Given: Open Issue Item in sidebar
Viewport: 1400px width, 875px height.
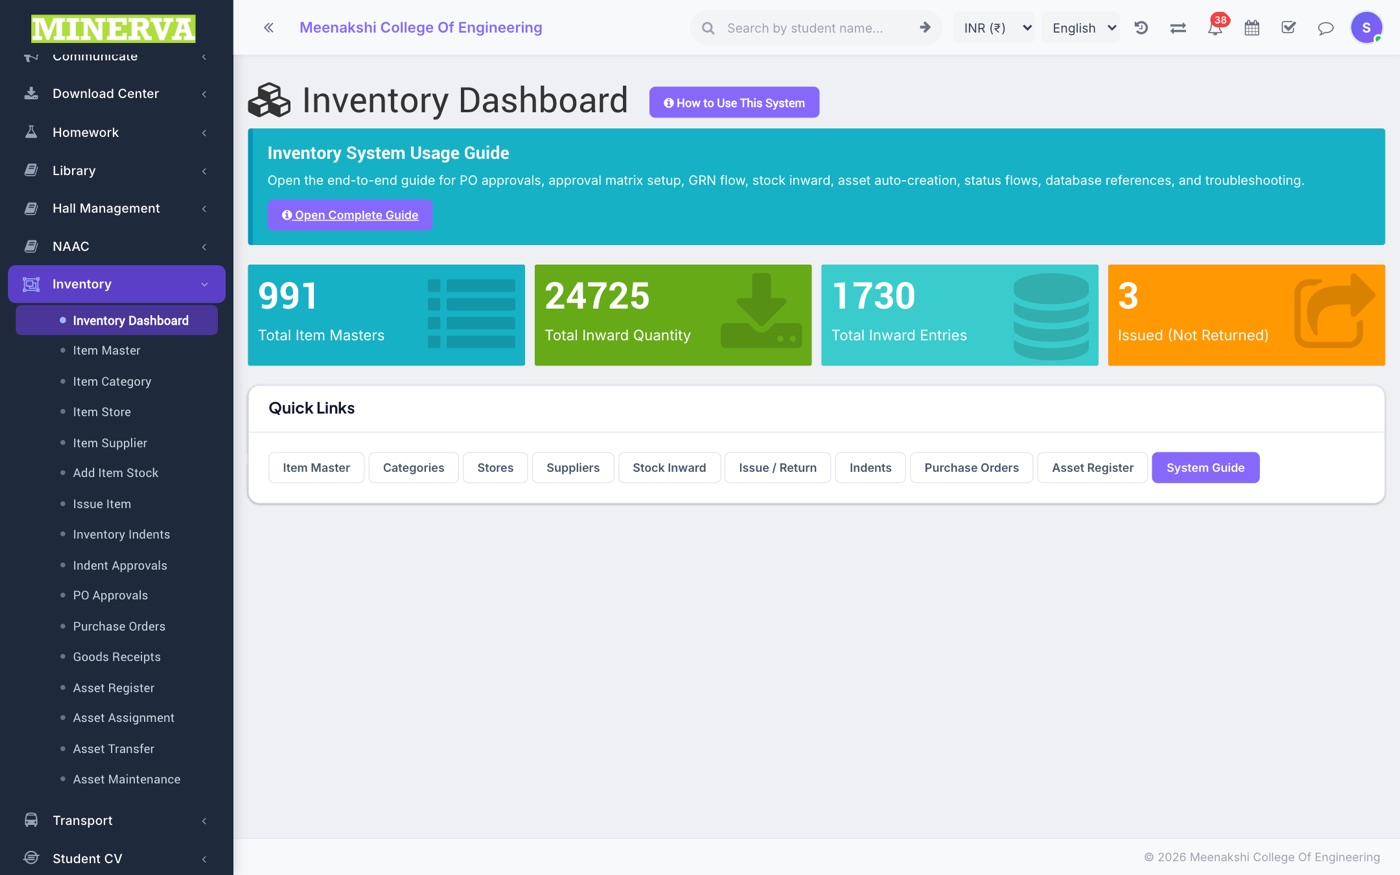Looking at the screenshot, I should point(102,504).
